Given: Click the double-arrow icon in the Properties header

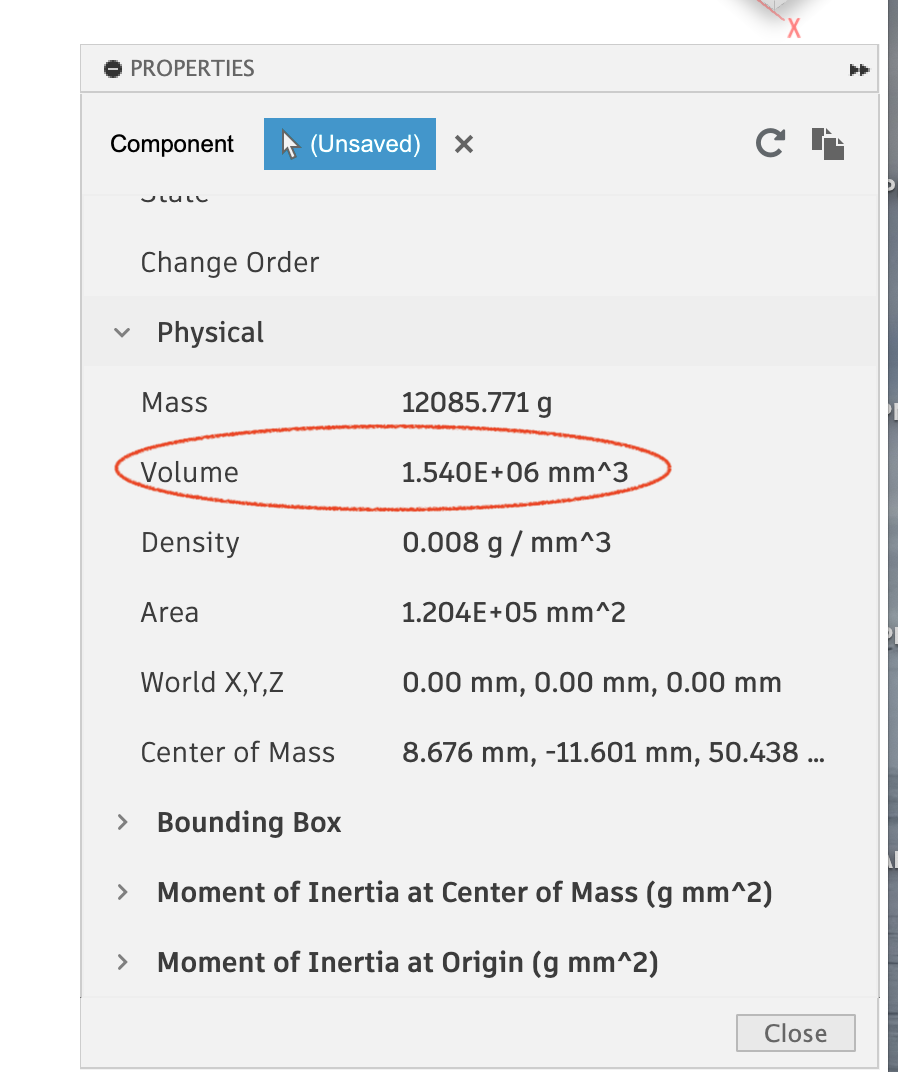Looking at the screenshot, I should (x=858, y=69).
